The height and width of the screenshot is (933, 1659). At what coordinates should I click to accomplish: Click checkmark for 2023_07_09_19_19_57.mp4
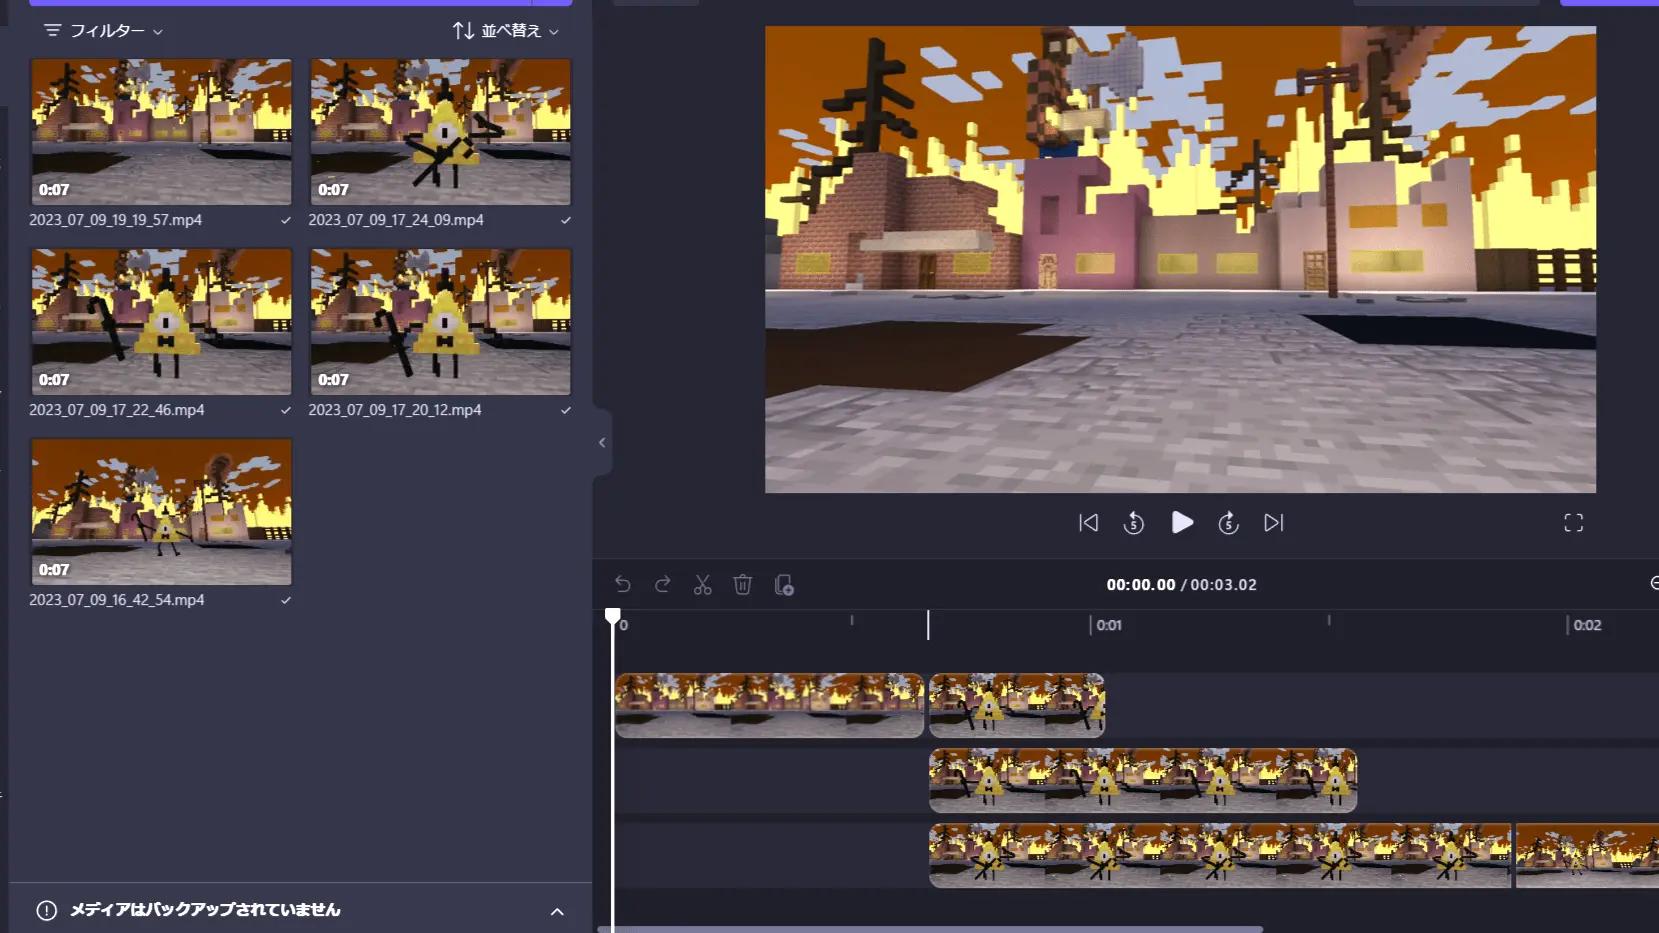(x=286, y=220)
